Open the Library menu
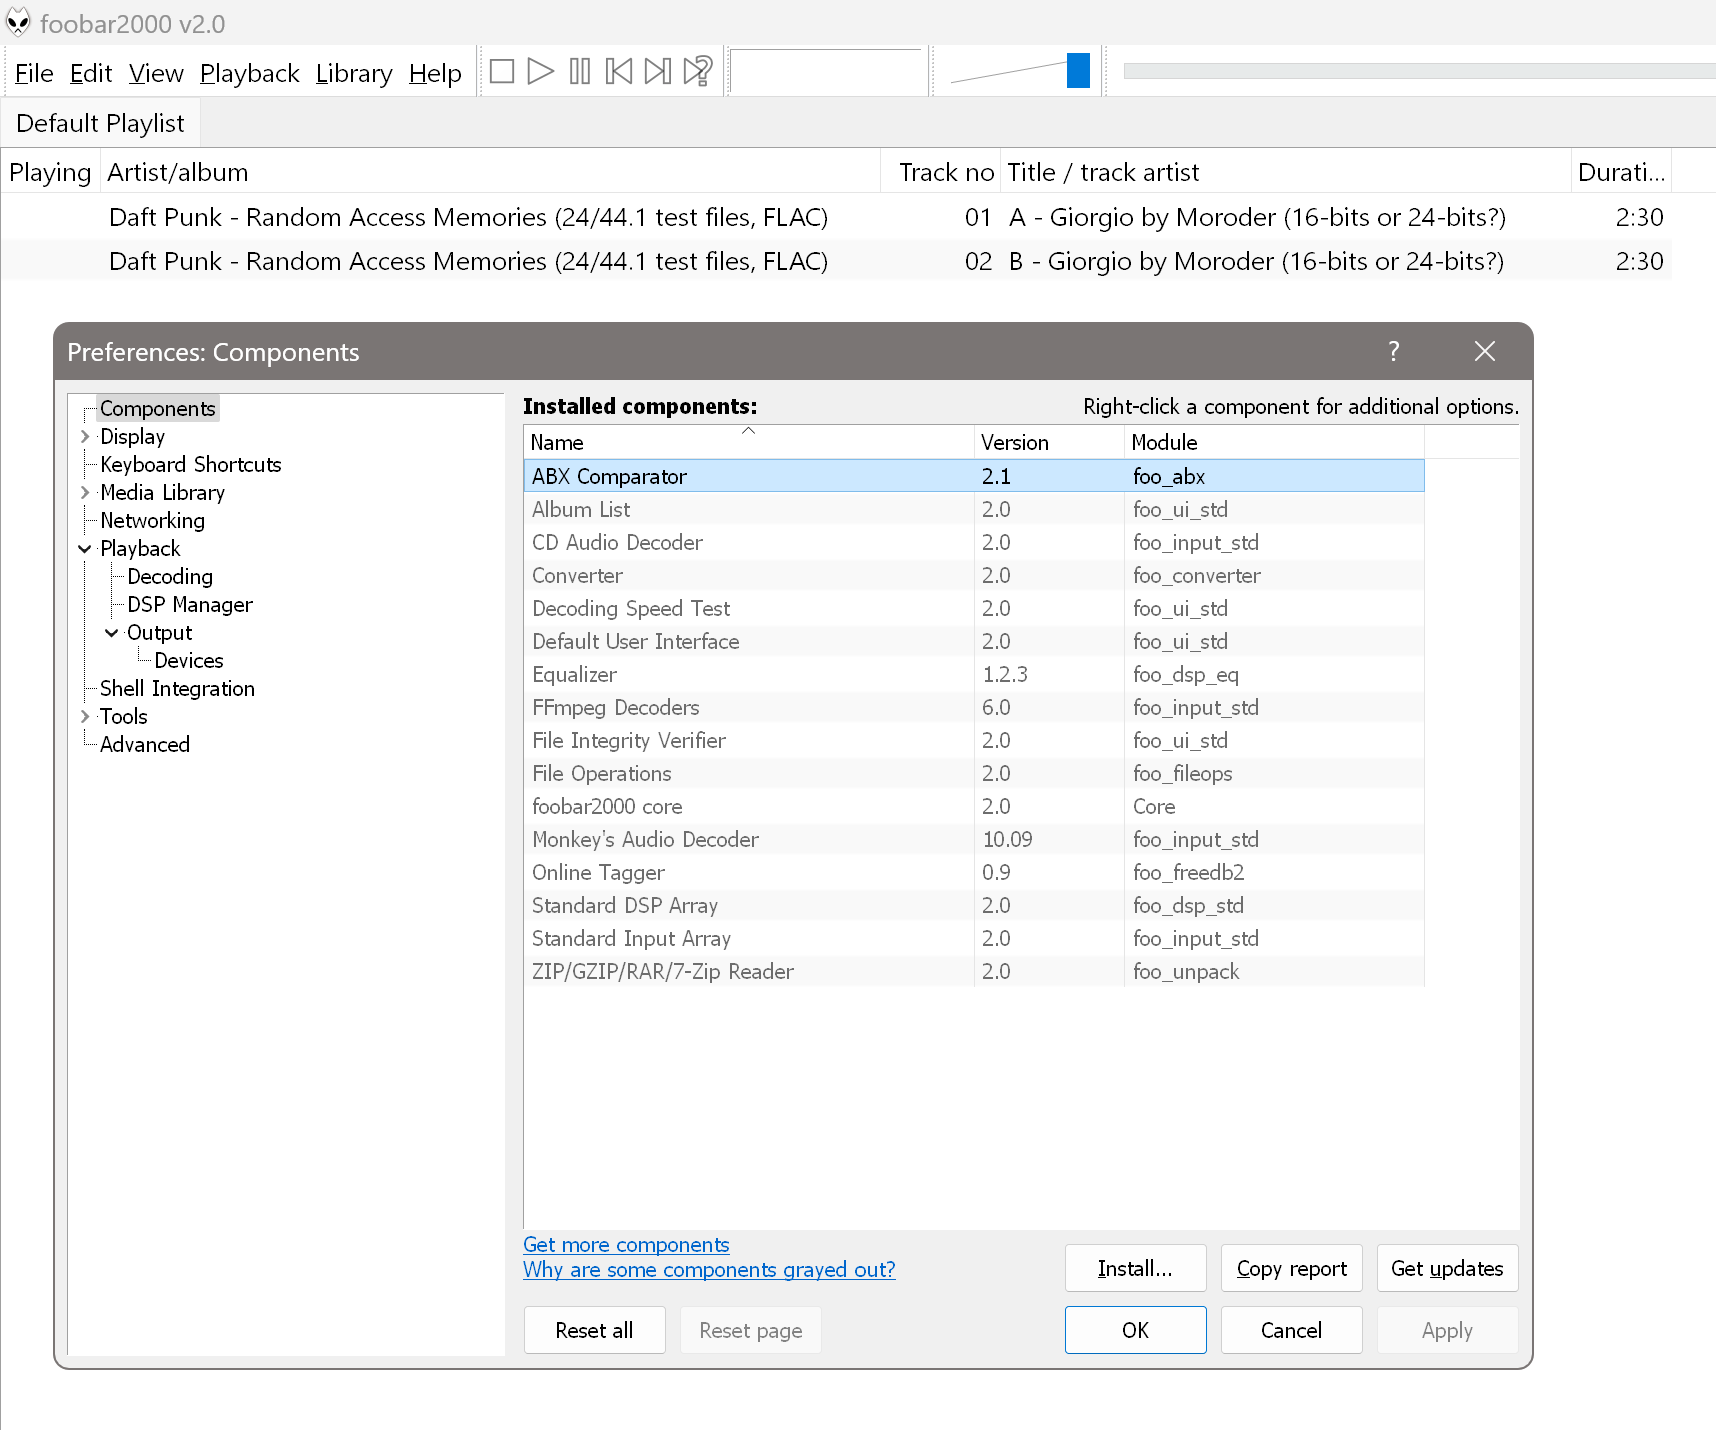 point(353,72)
